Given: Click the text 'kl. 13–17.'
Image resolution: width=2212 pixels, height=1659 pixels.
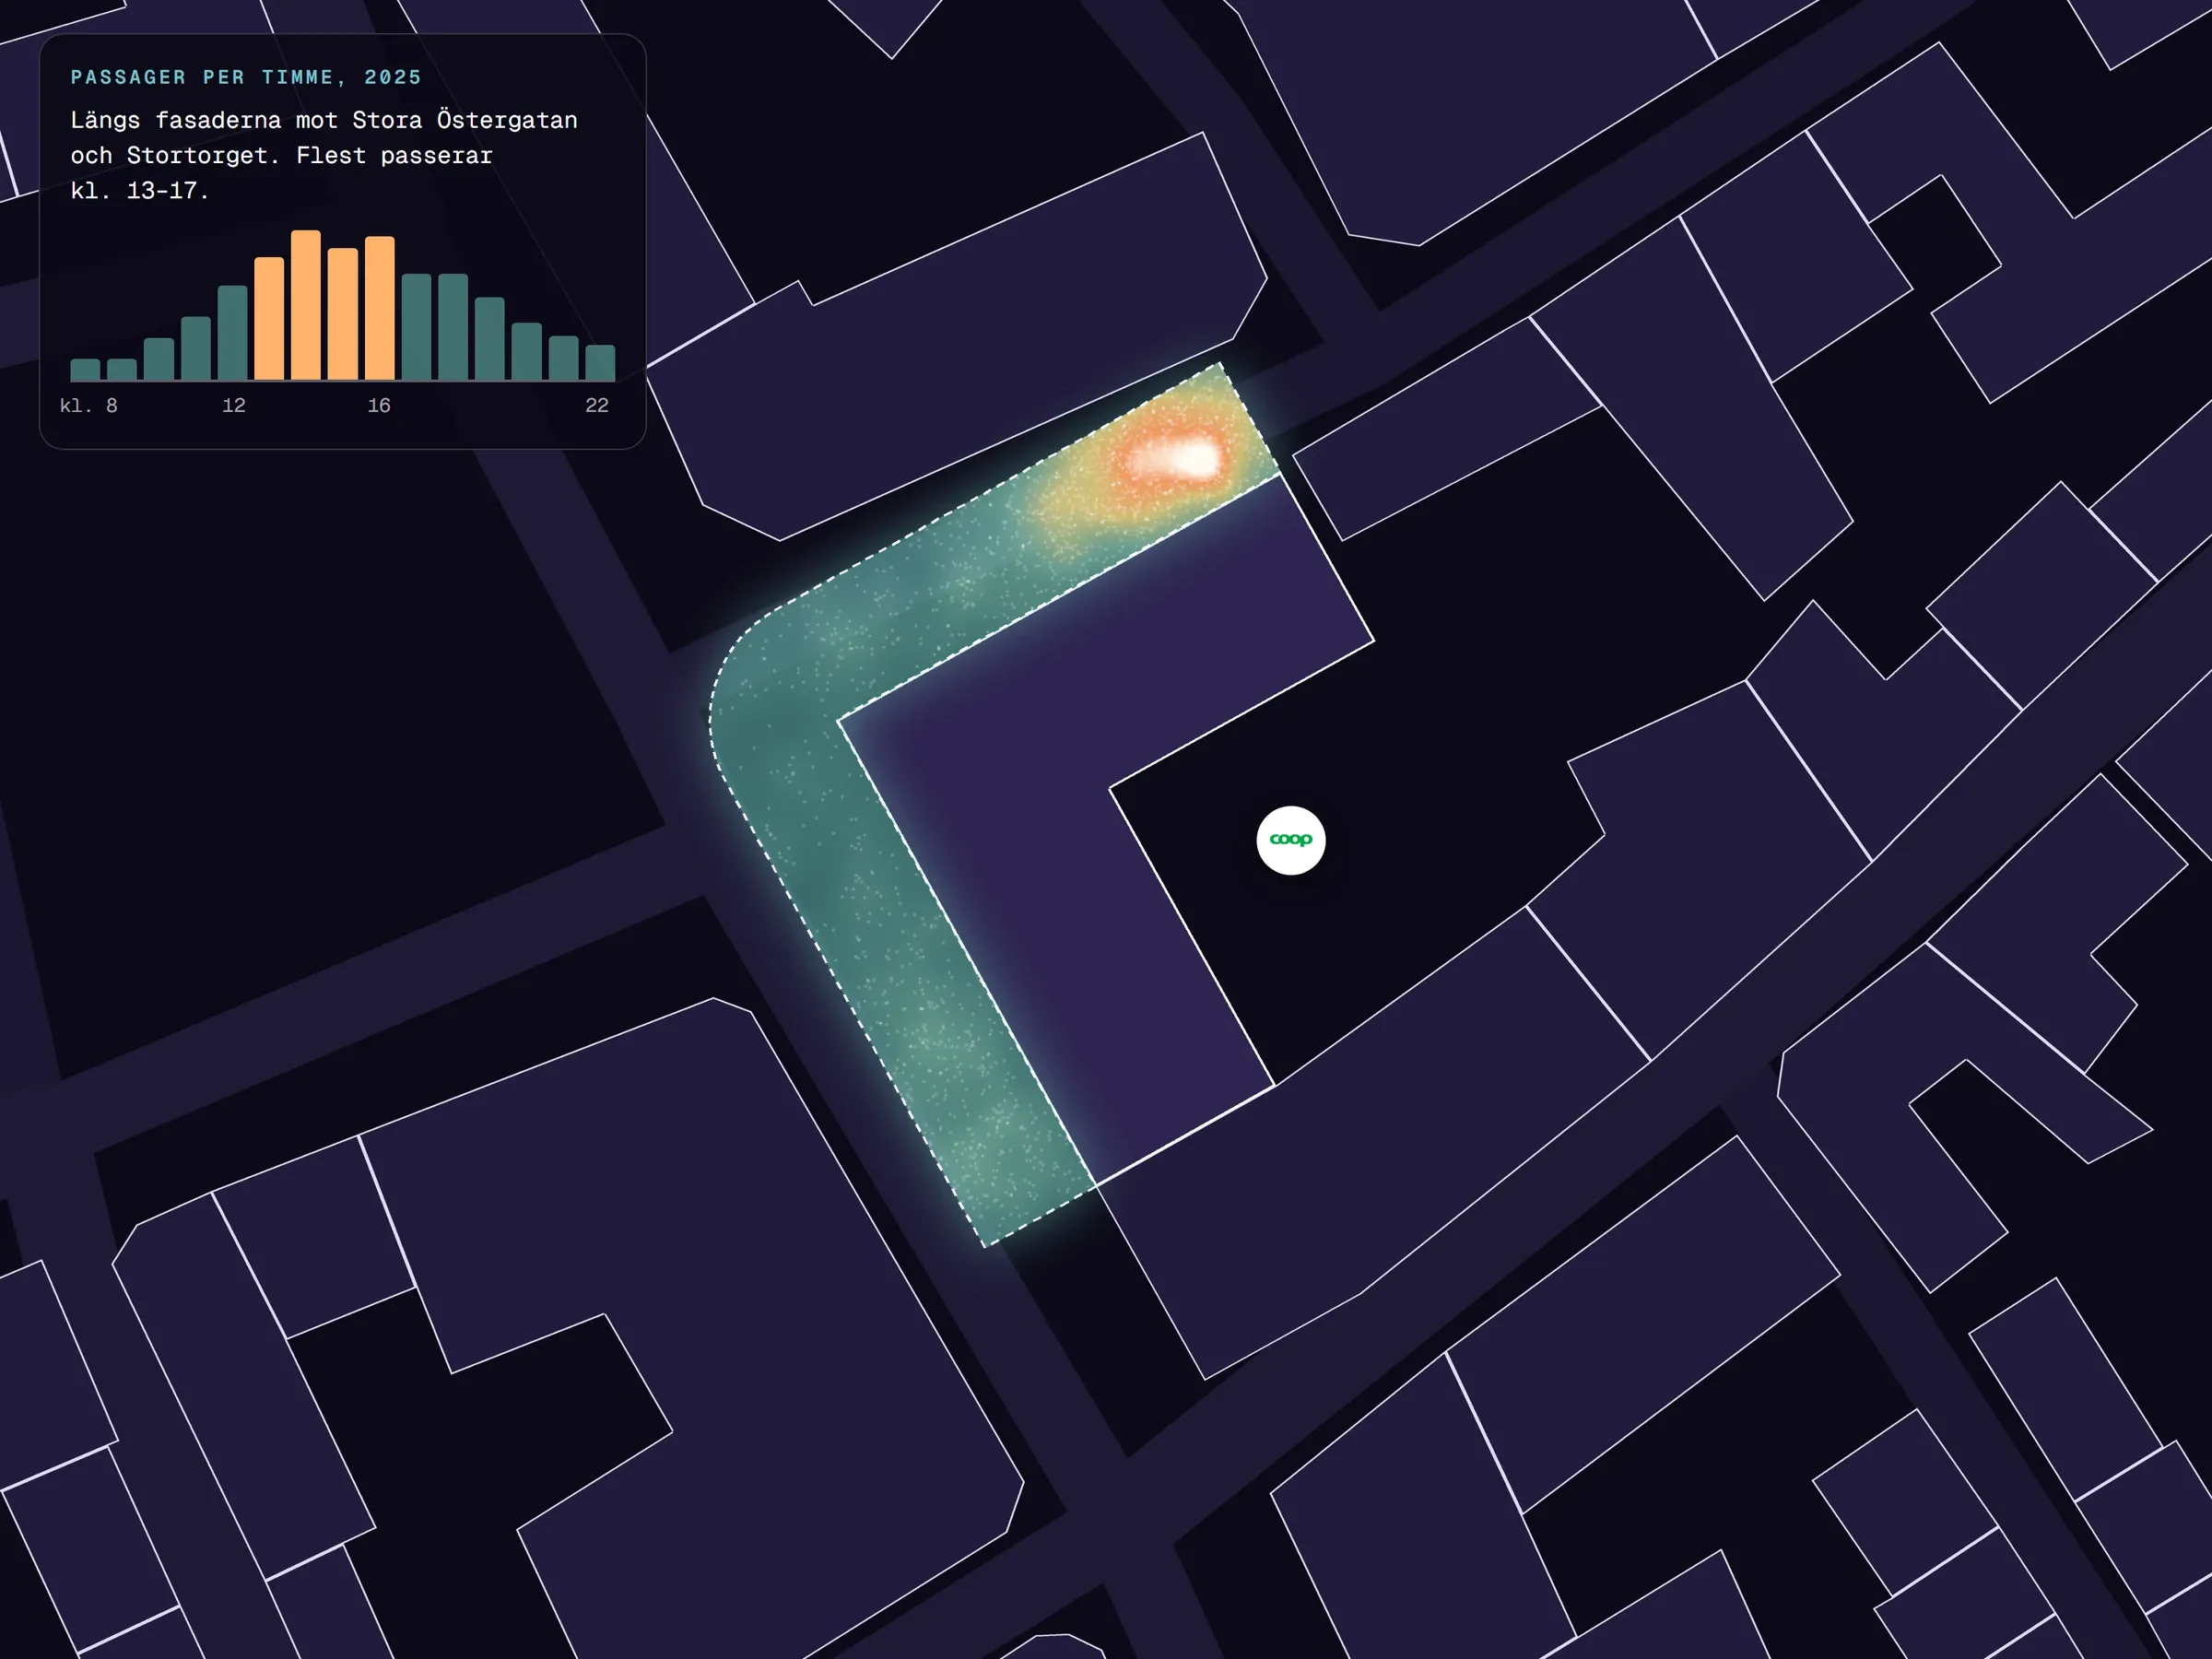Looking at the screenshot, I should coord(140,190).
